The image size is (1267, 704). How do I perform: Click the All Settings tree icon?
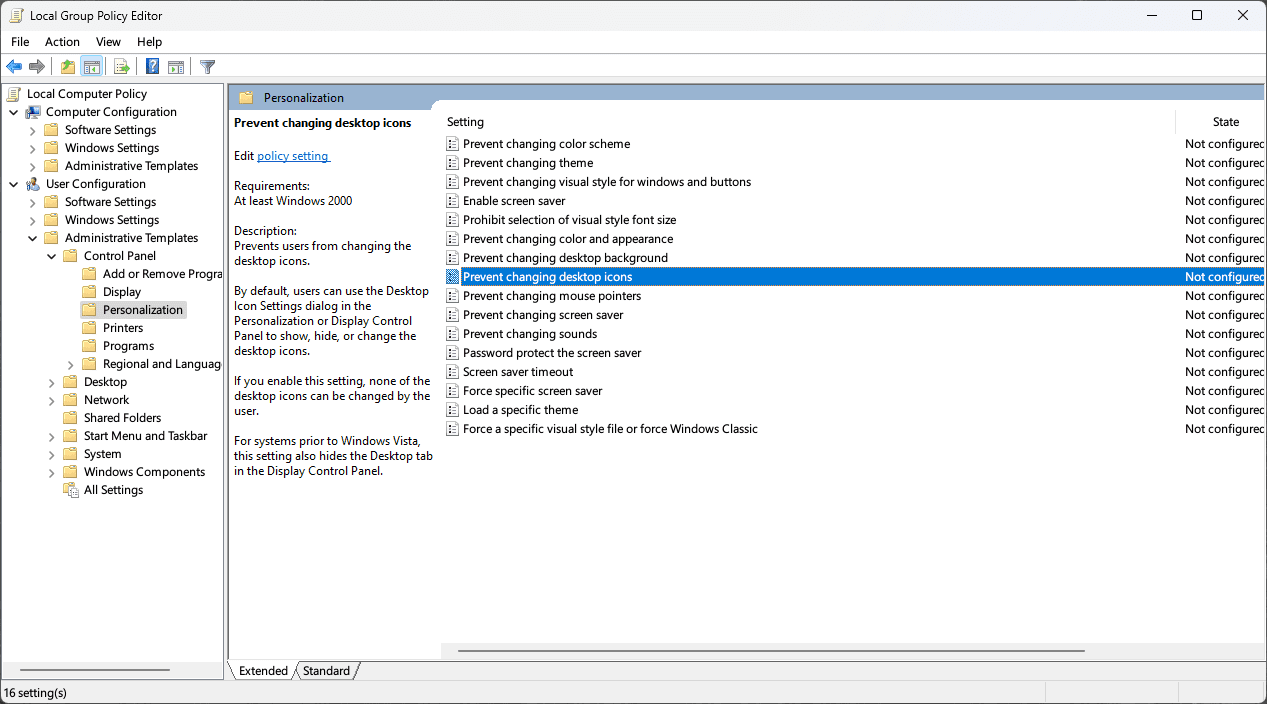pyautogui.click(x=71, y=490)
